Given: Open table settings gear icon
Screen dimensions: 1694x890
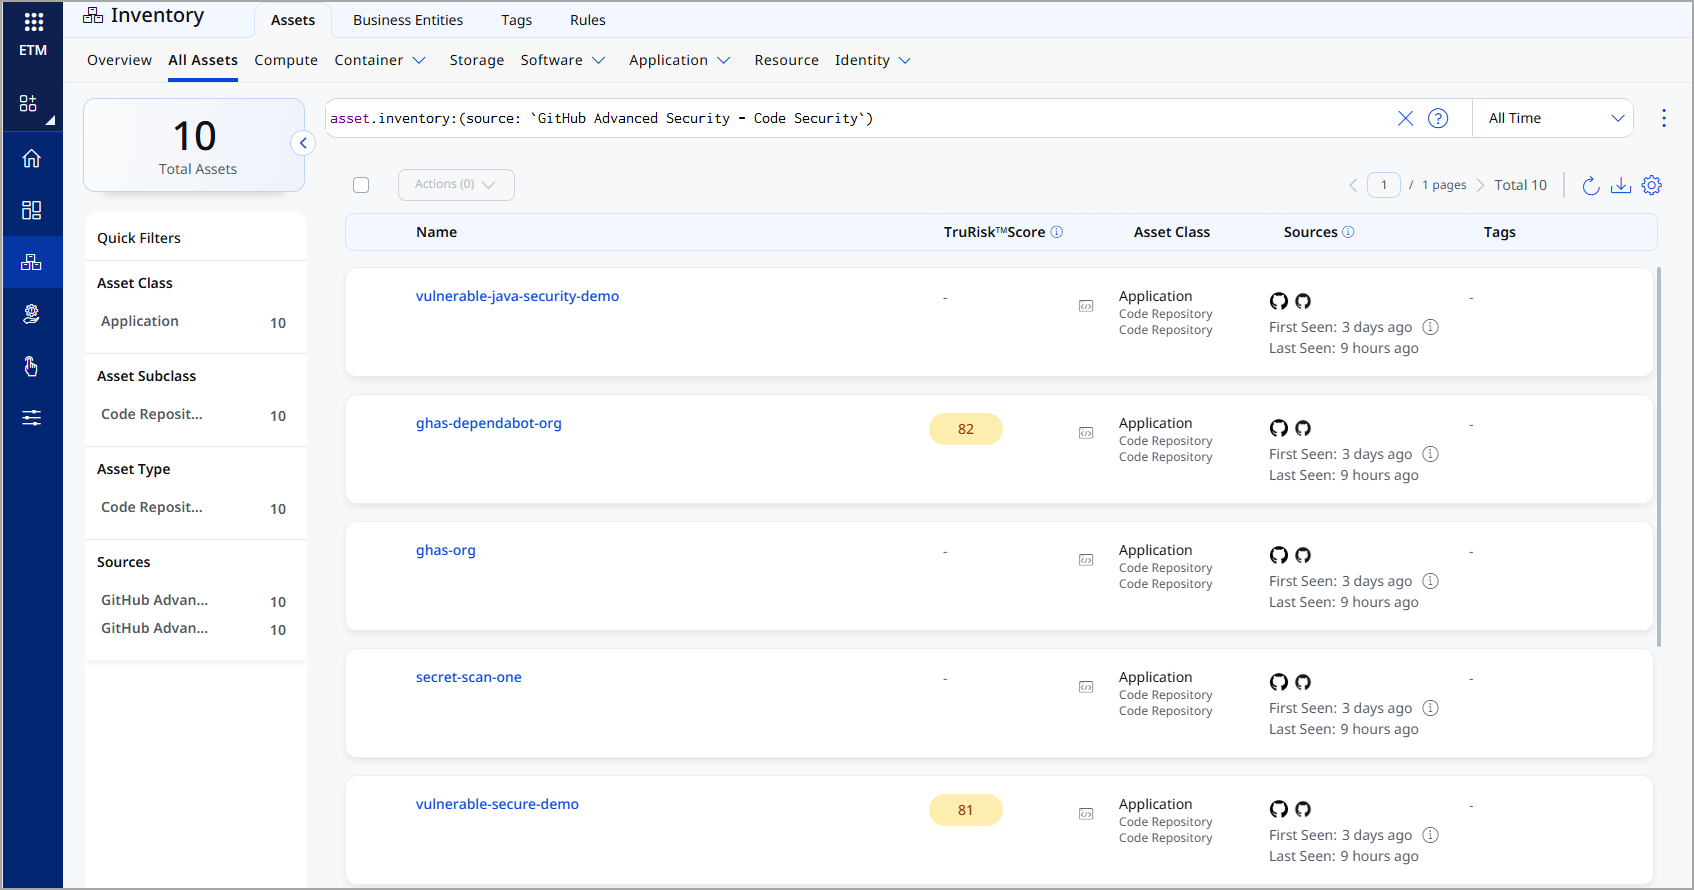Looking at the screenshot, I should 1652,185.
